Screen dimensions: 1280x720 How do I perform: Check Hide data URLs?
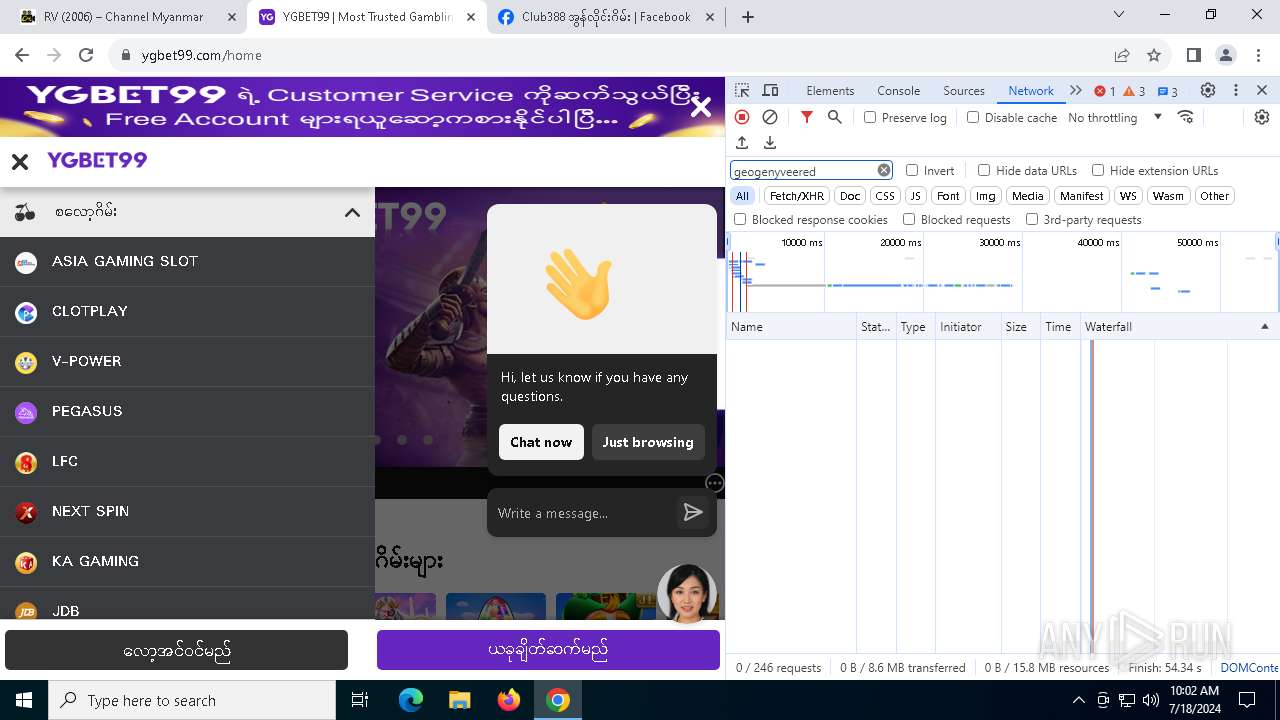pos(984,170)
